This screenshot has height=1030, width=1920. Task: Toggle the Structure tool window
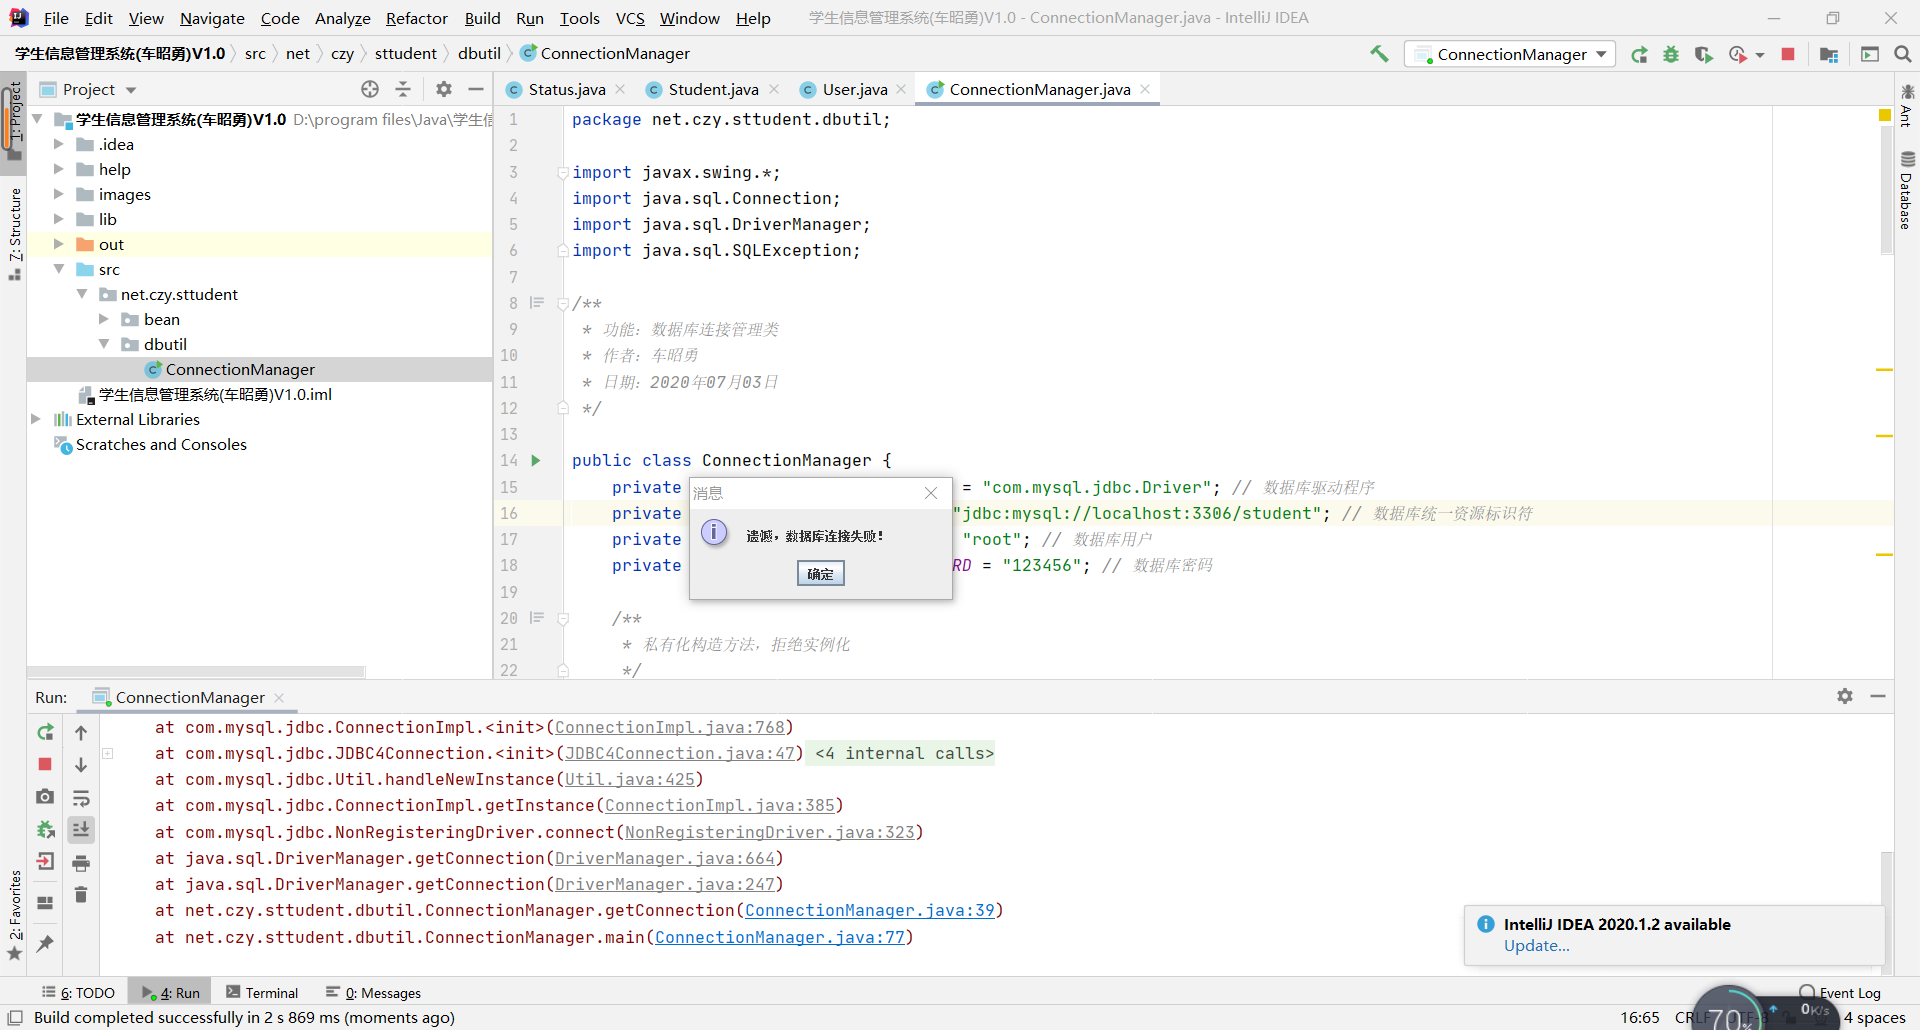click(x=15, y=234)
